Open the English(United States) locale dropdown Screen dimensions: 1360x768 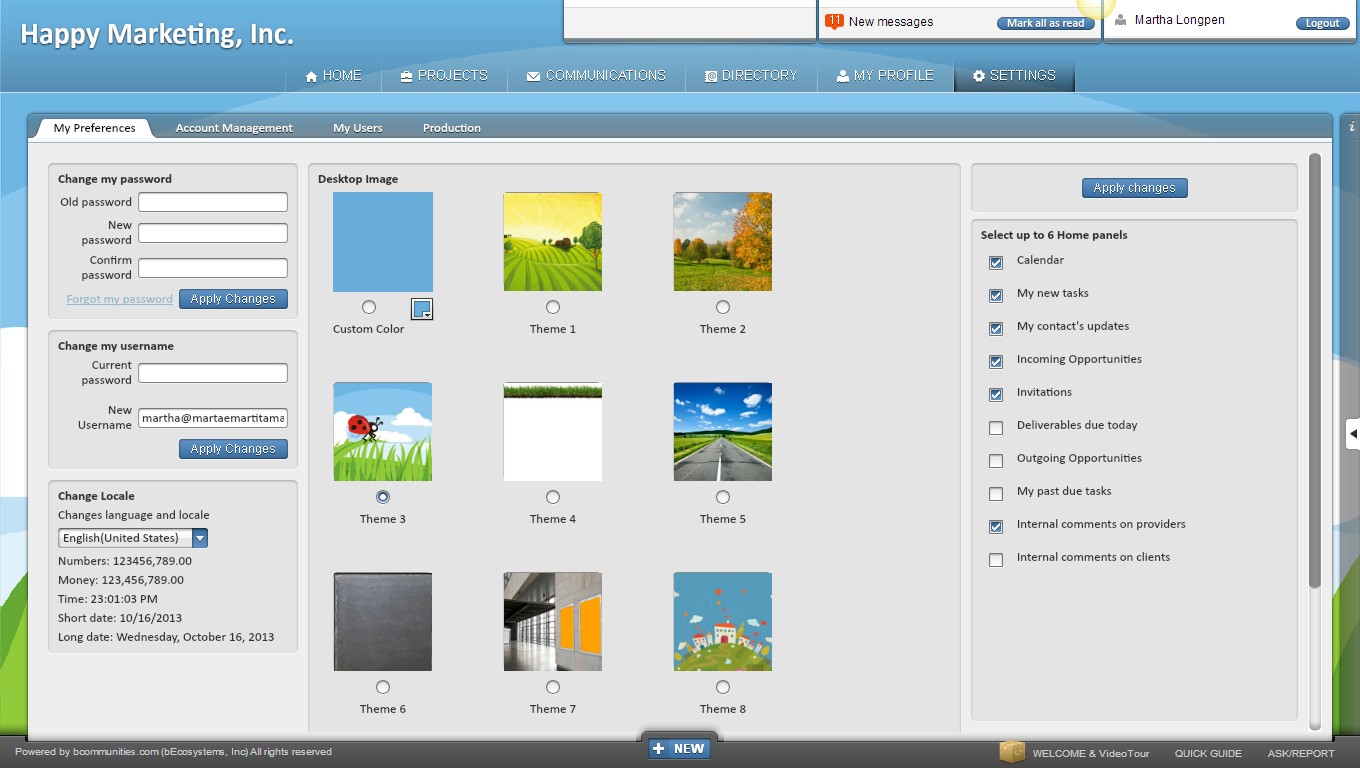[x=200, y=538]
